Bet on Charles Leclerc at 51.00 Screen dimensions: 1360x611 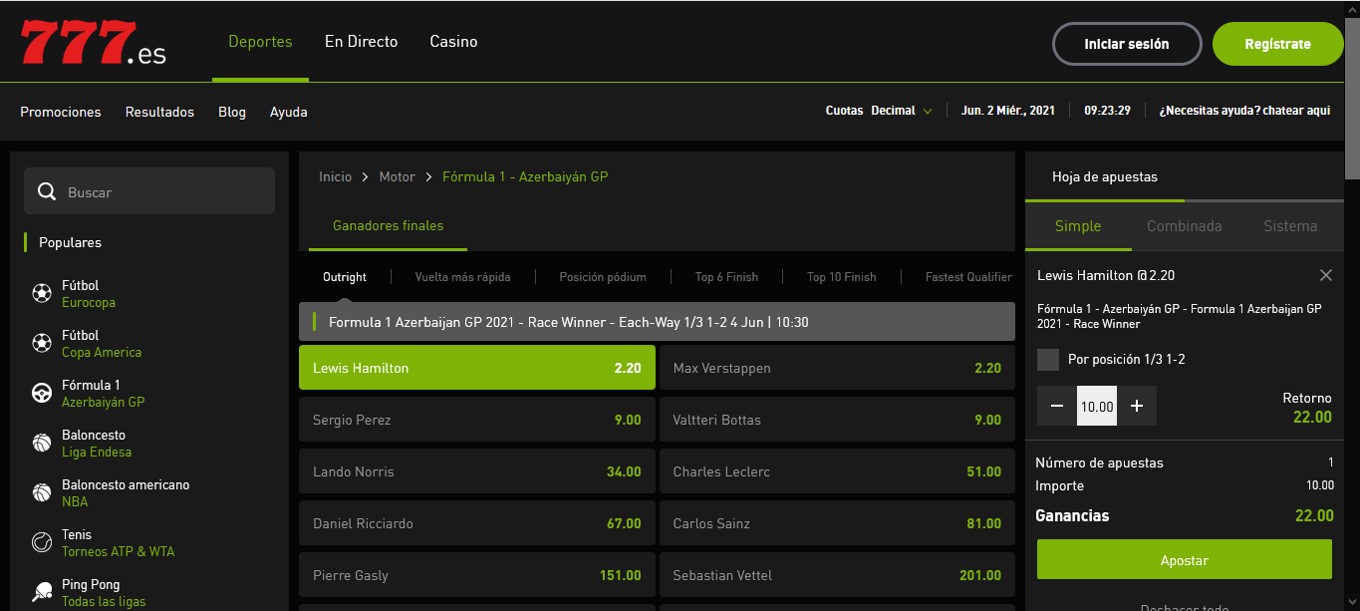click(x=837, y=472)
